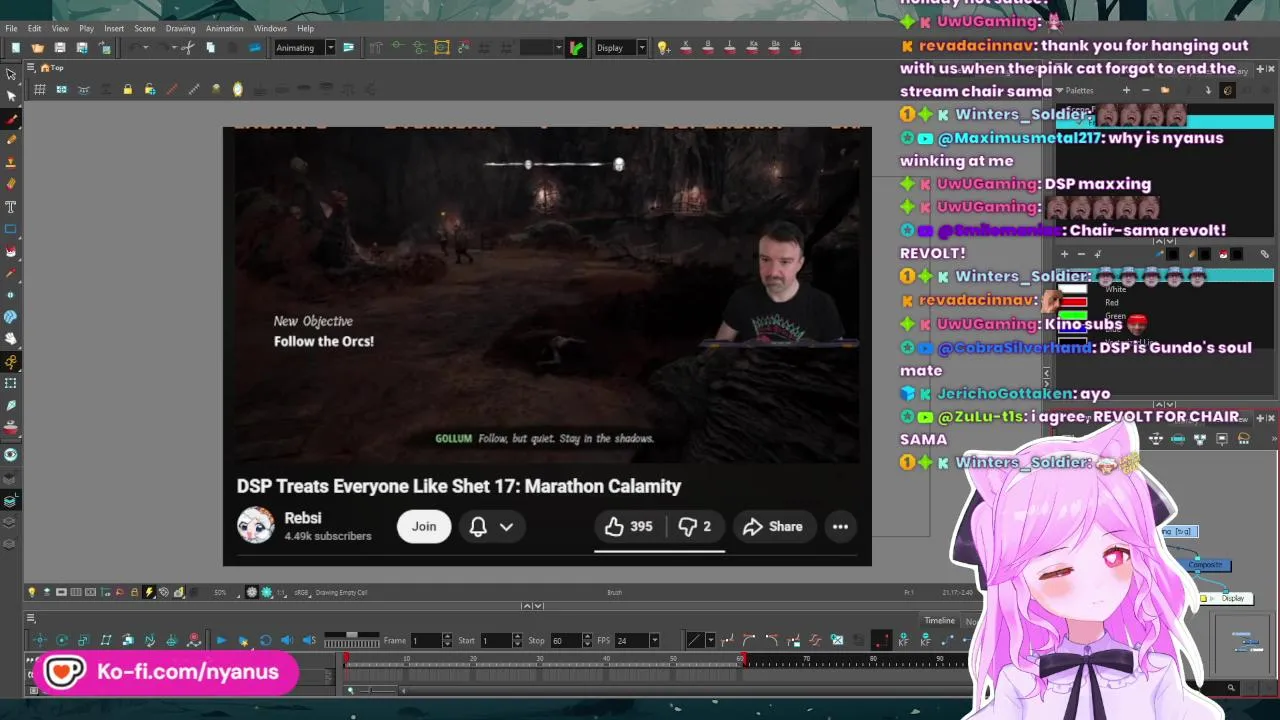The width and height of the screenshot is (1280, 720).
Task: Select the Transform arrow tool at top
Action: pyautogui.click(x=11, y=74)
